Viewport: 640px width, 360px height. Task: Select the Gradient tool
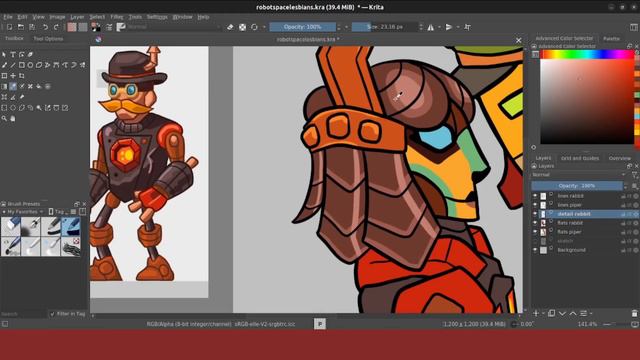(4, 86)
